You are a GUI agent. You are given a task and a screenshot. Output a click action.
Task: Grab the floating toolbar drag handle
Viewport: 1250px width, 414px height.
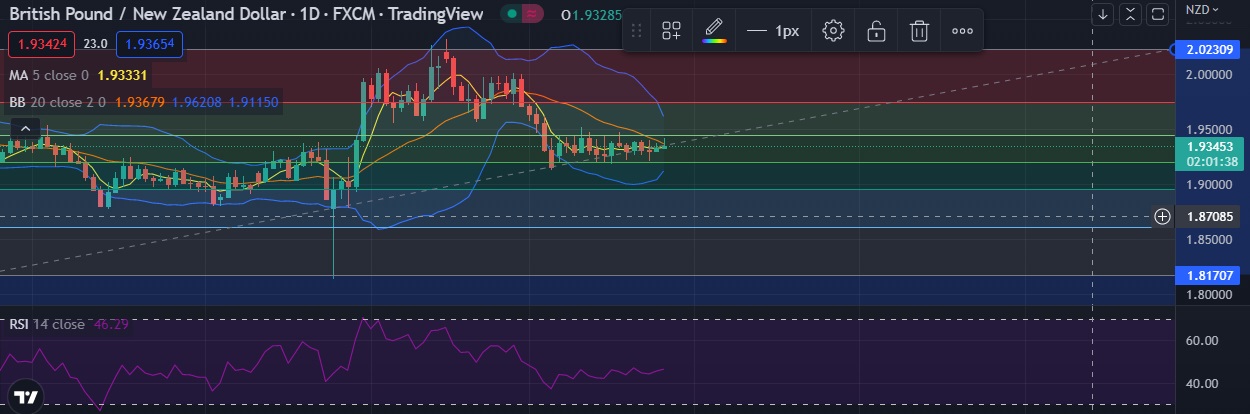point(636,31)
